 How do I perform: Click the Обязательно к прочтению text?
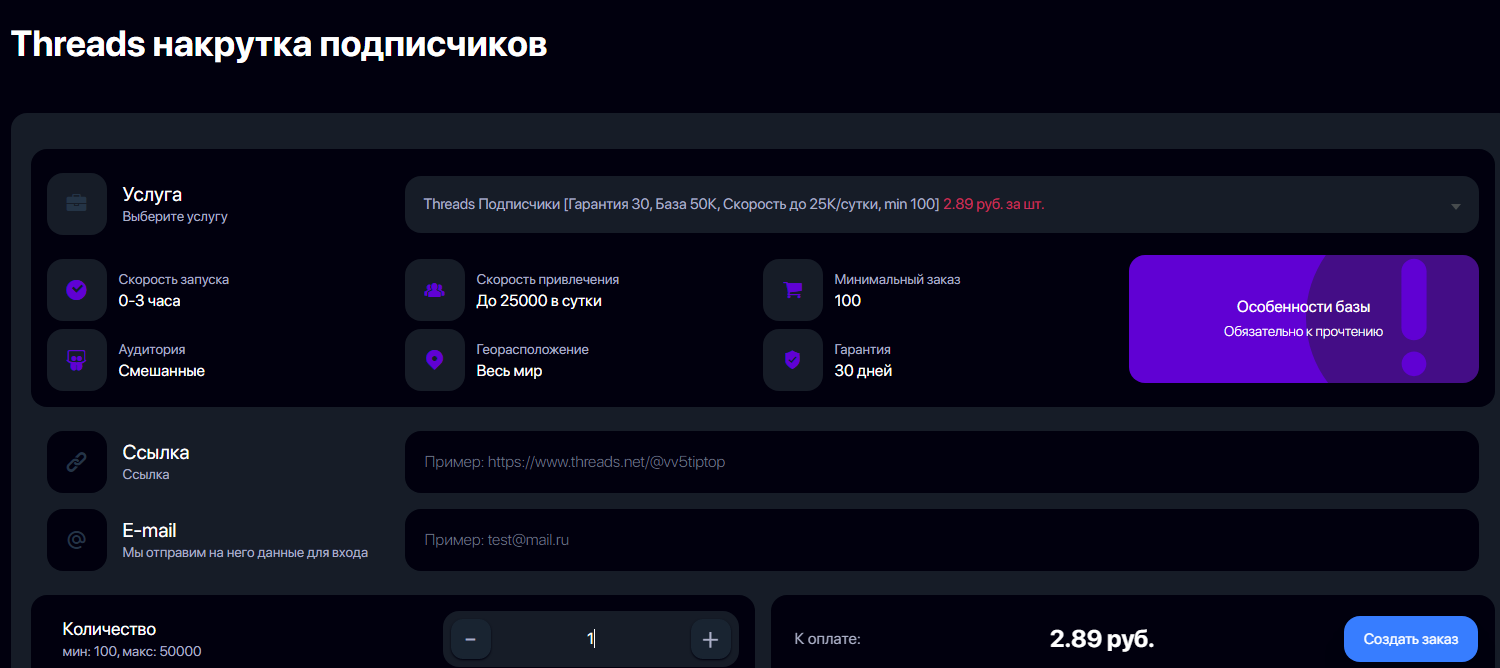(x=1303, y=331)
